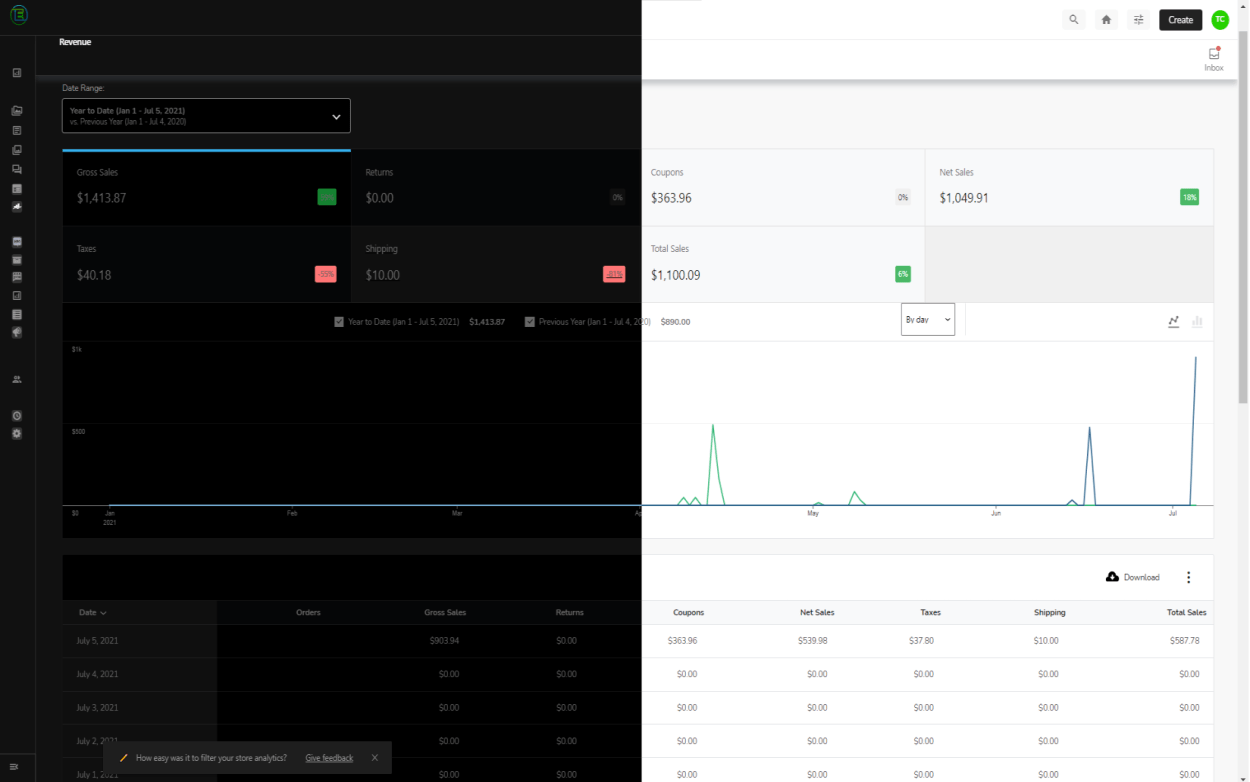This screenshot has width=1250, height=782.
Task: Select the Taxes summary card
Action: point(206,264)
